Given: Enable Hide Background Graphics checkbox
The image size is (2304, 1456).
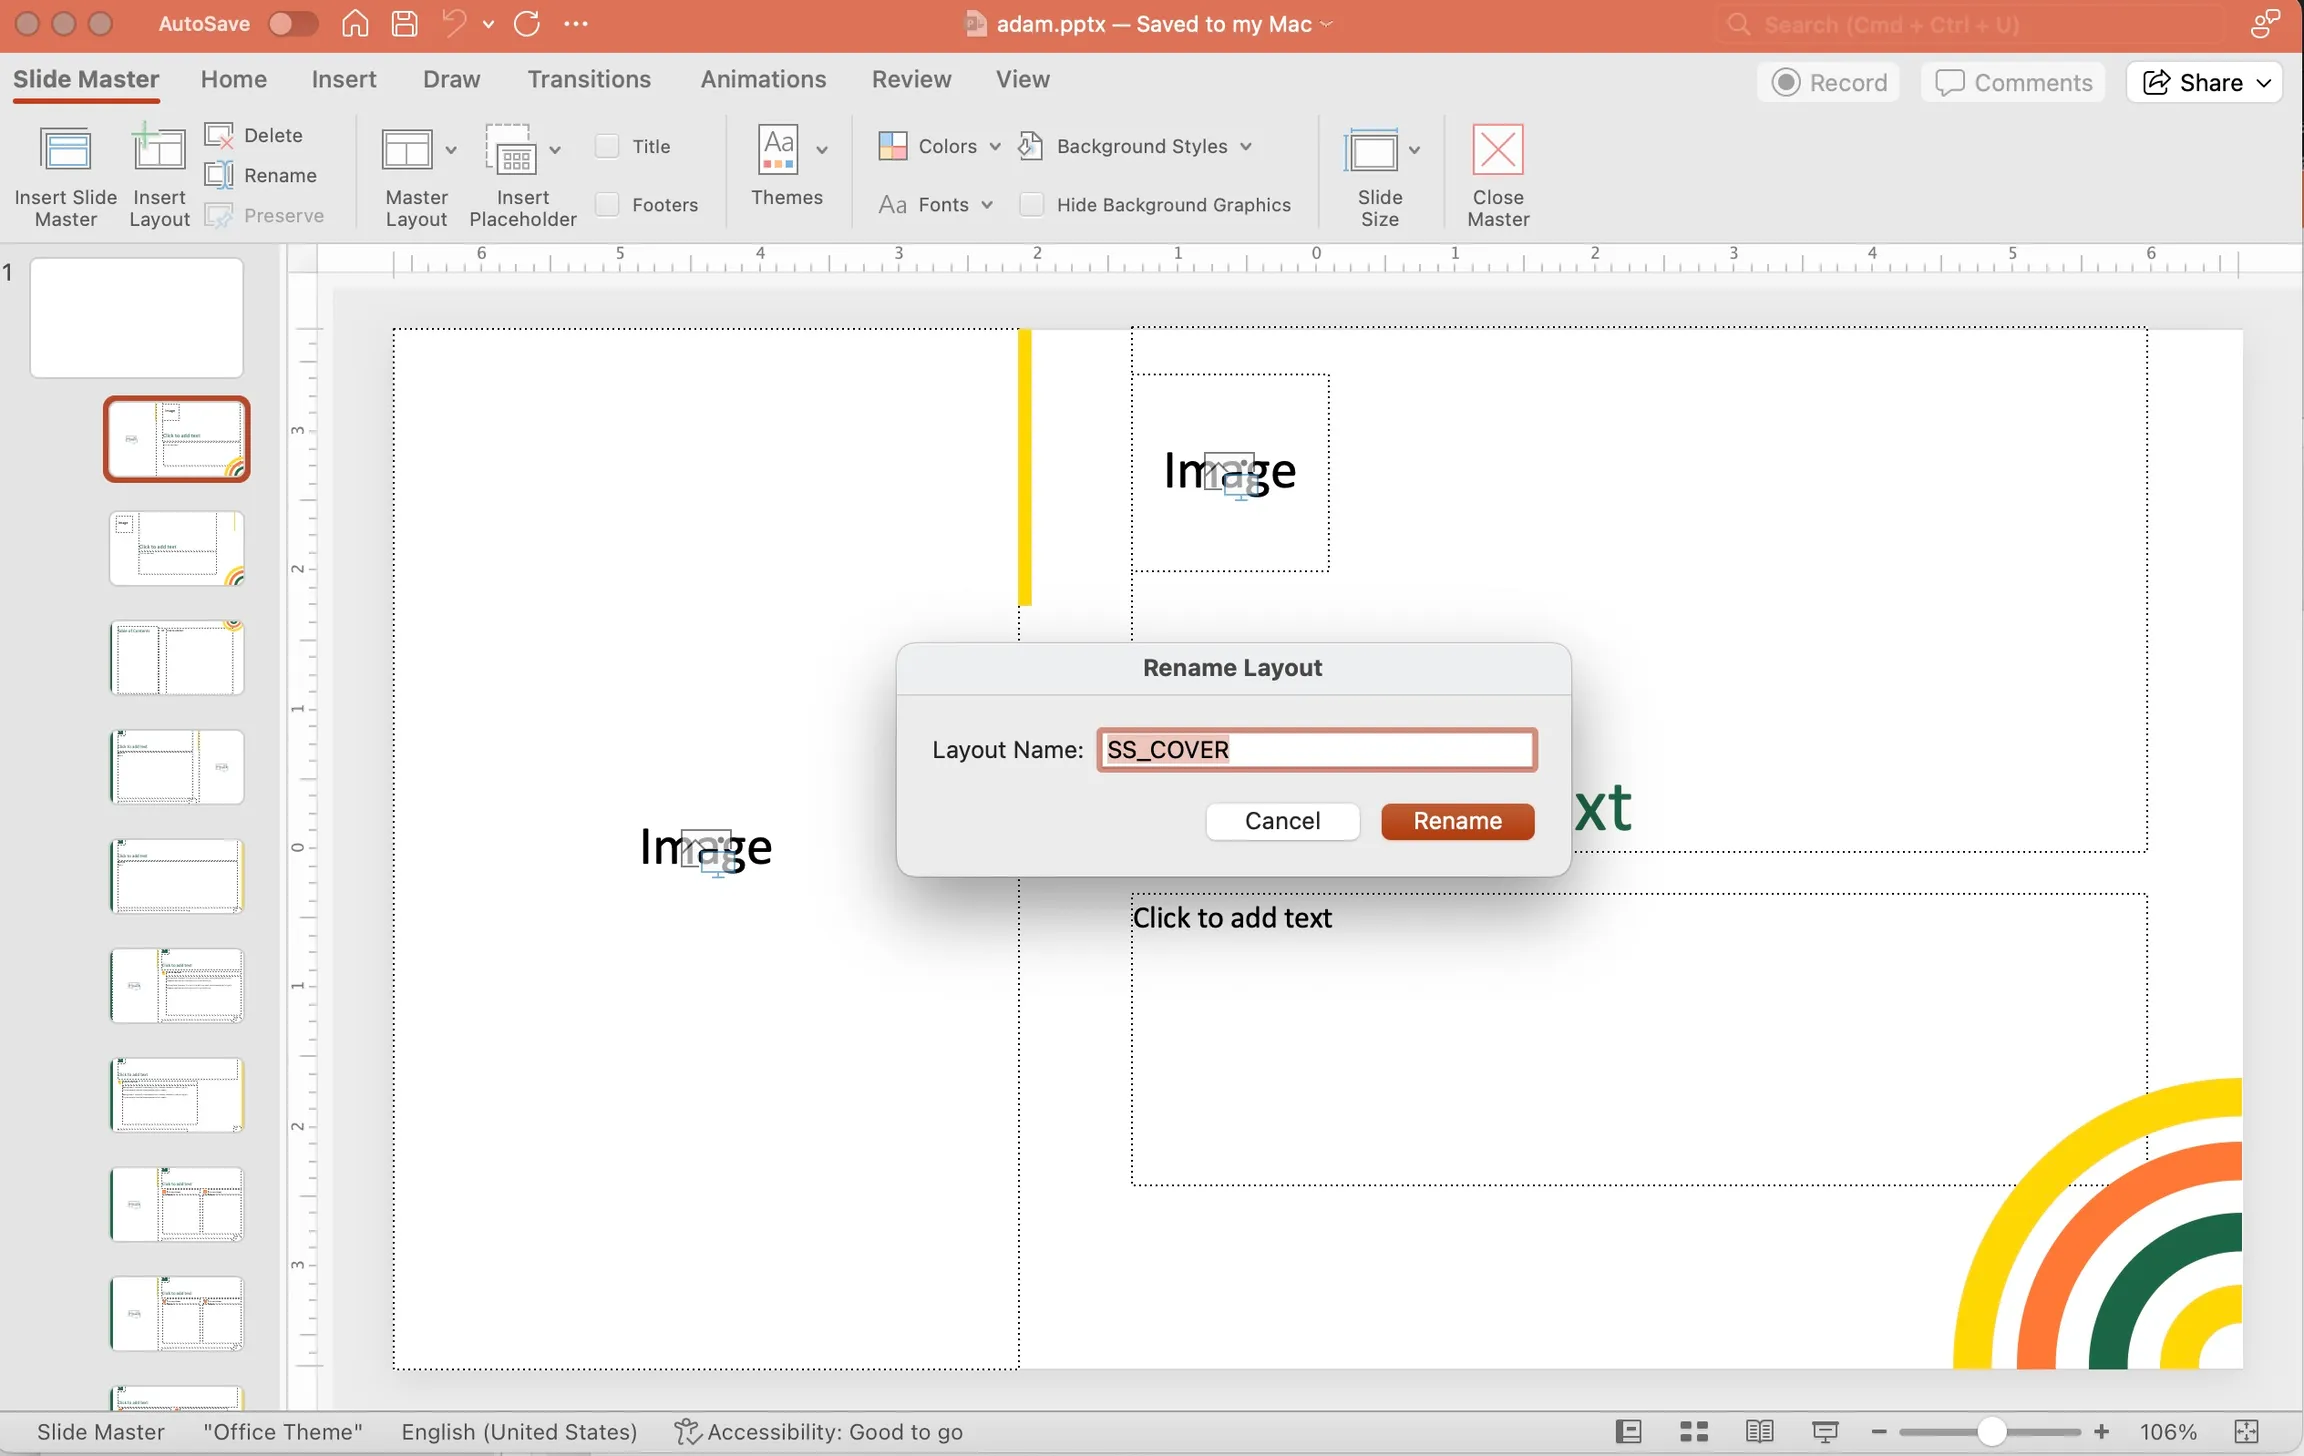Looking at the screenshot, I should click(1031, 204).
